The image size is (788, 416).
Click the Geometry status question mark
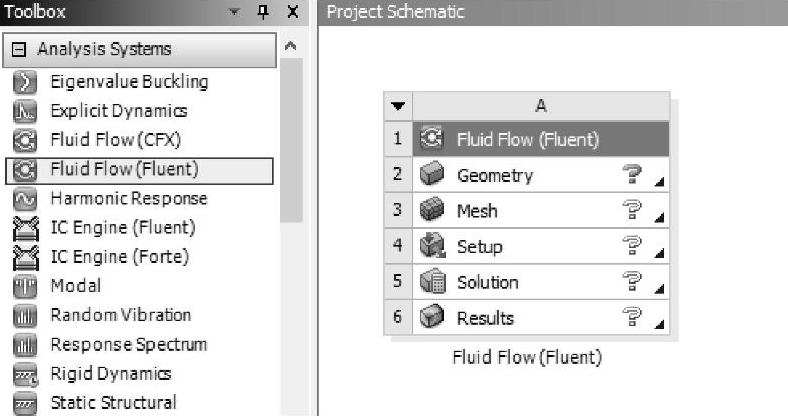point(631,175)
